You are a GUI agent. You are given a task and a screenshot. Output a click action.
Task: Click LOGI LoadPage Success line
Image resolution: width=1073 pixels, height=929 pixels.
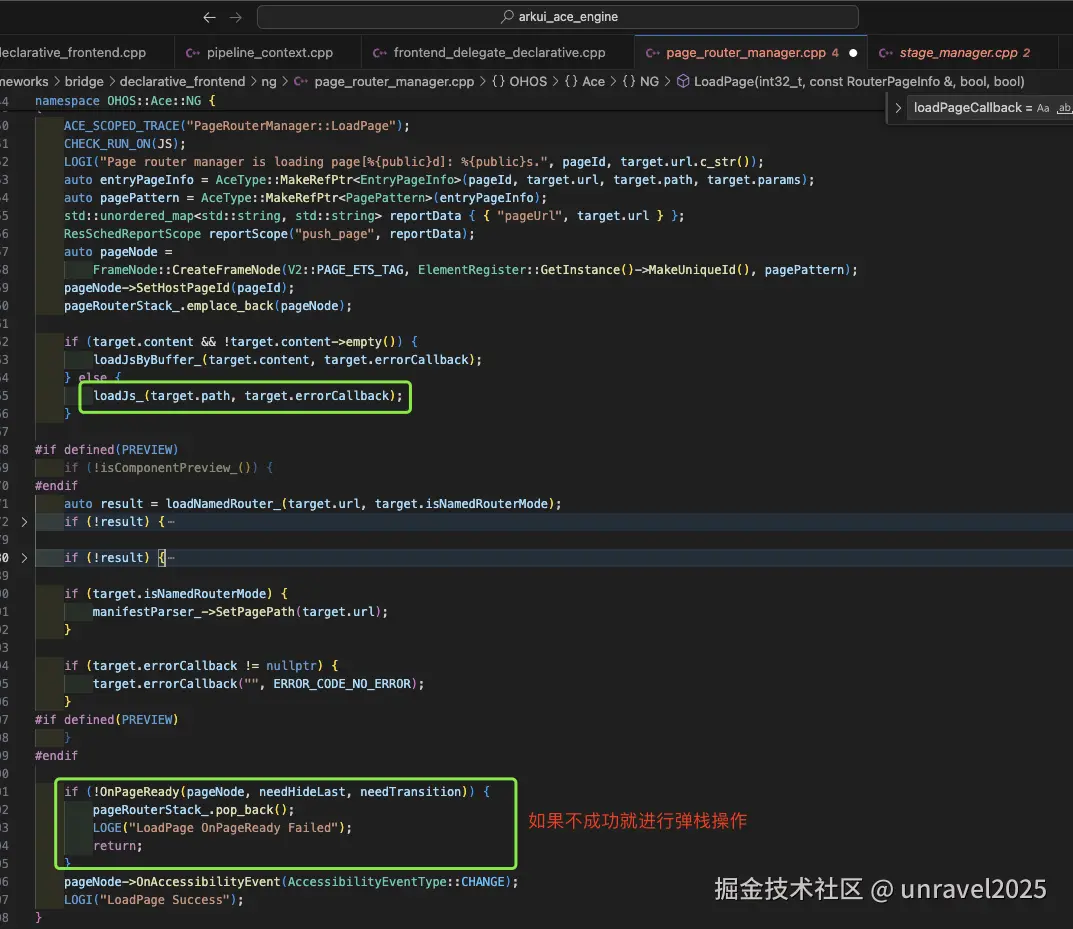[153, 900]
